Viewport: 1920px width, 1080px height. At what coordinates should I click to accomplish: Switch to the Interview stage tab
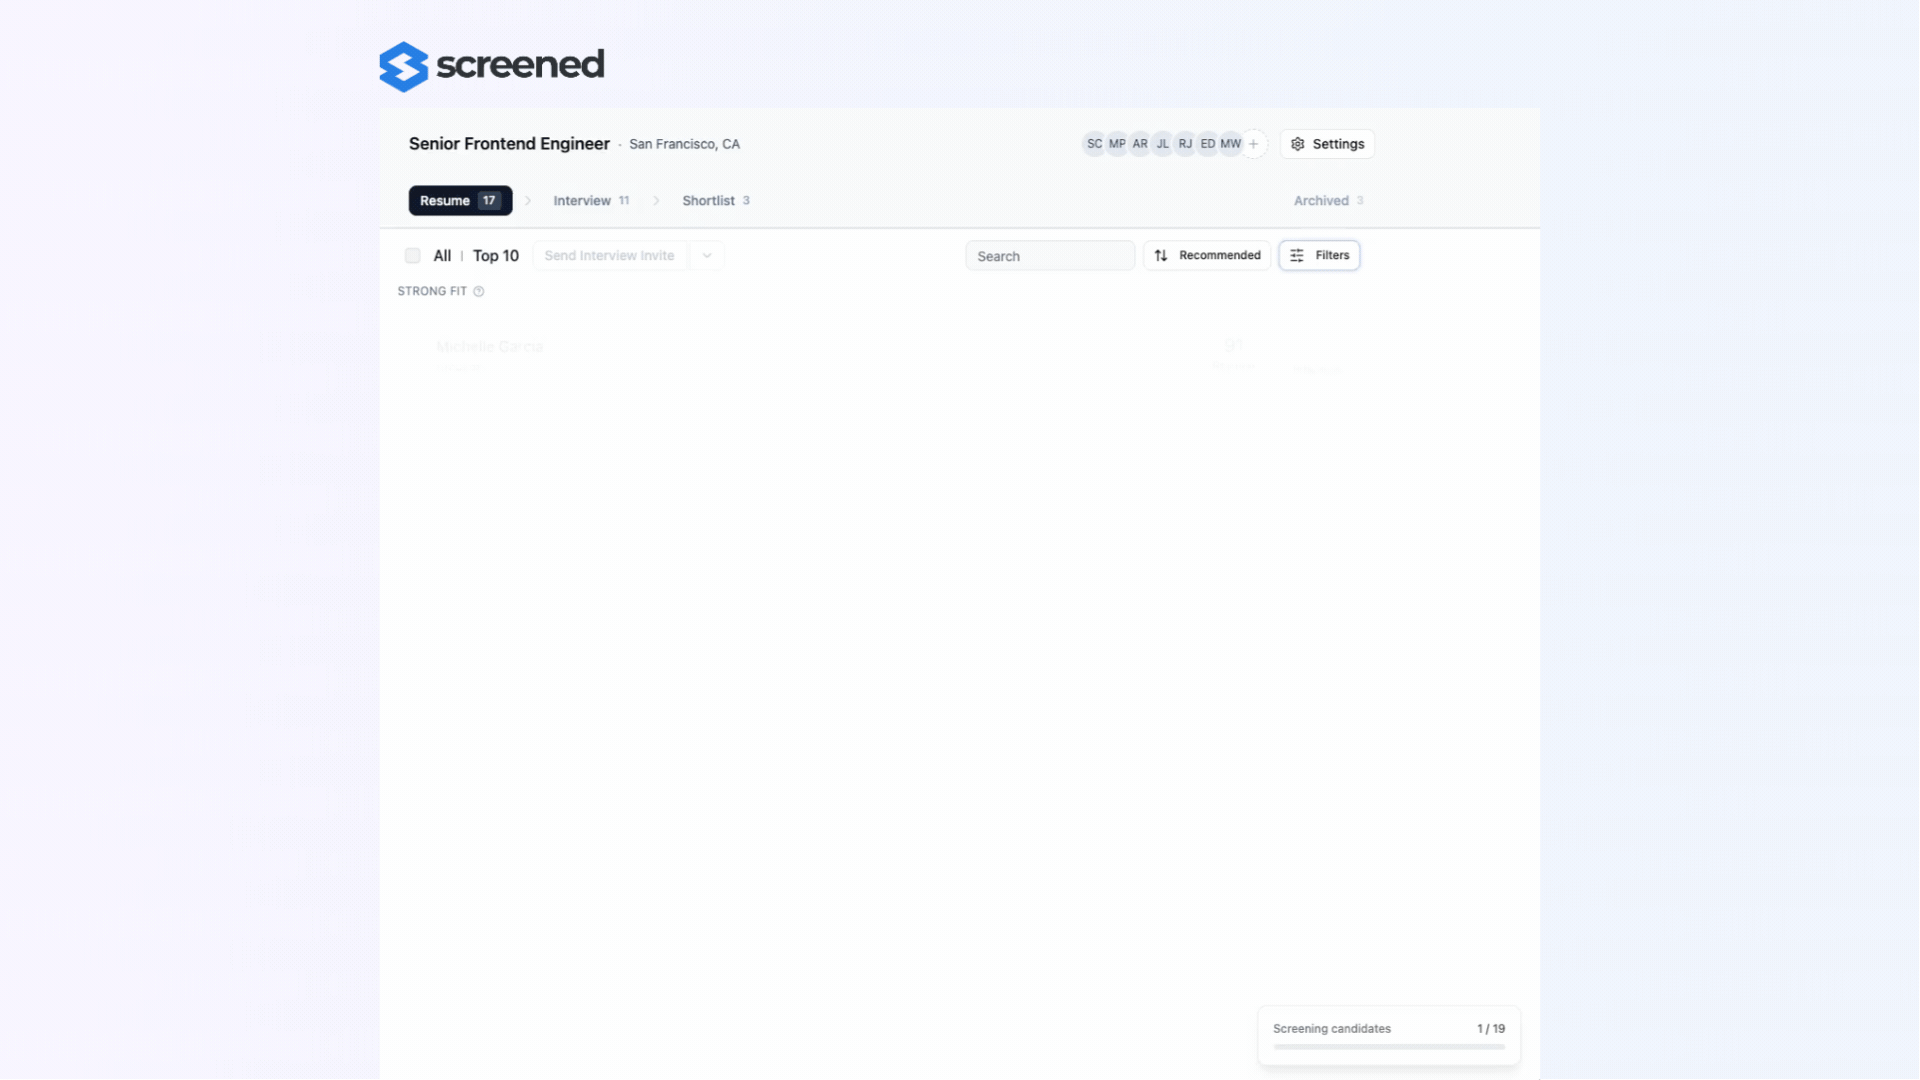point(591,201)
